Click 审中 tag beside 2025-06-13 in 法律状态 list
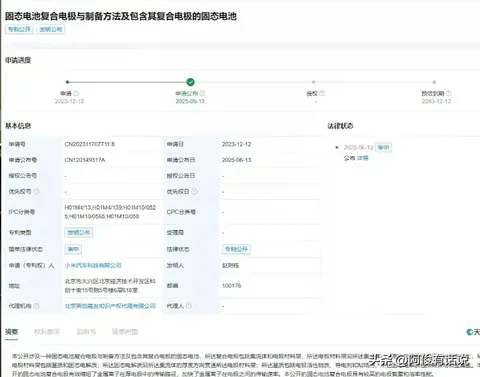The height and width of the screenshot is (377, 480). (x=383, y=147)
